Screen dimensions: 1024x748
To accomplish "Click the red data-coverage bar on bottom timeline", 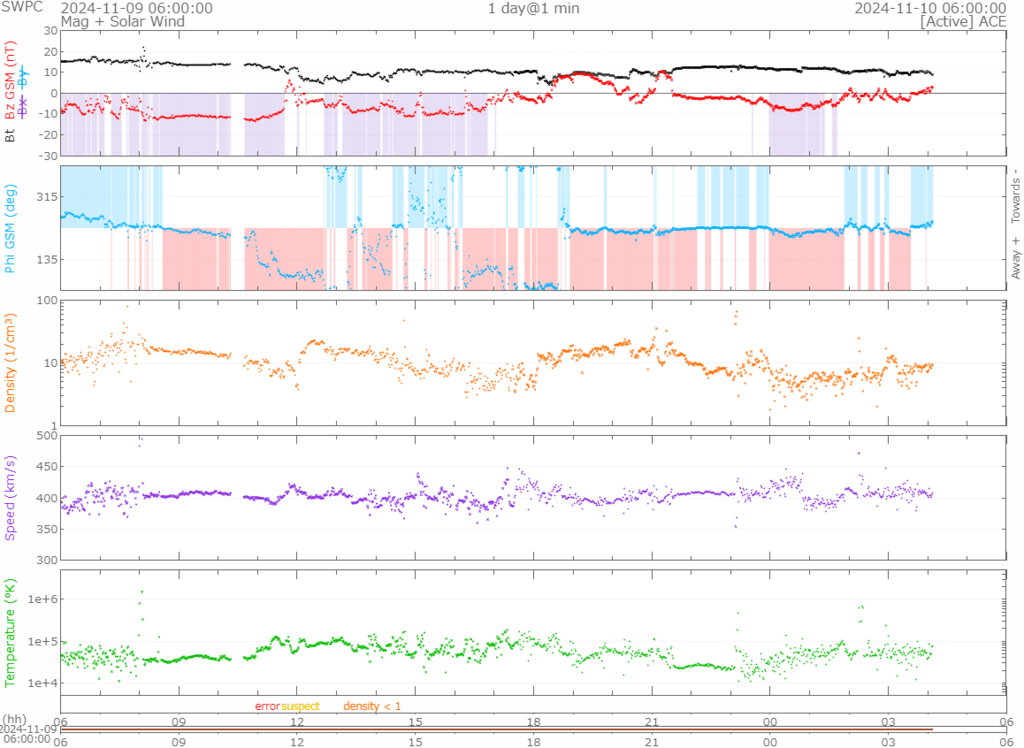I will point(497,729).
